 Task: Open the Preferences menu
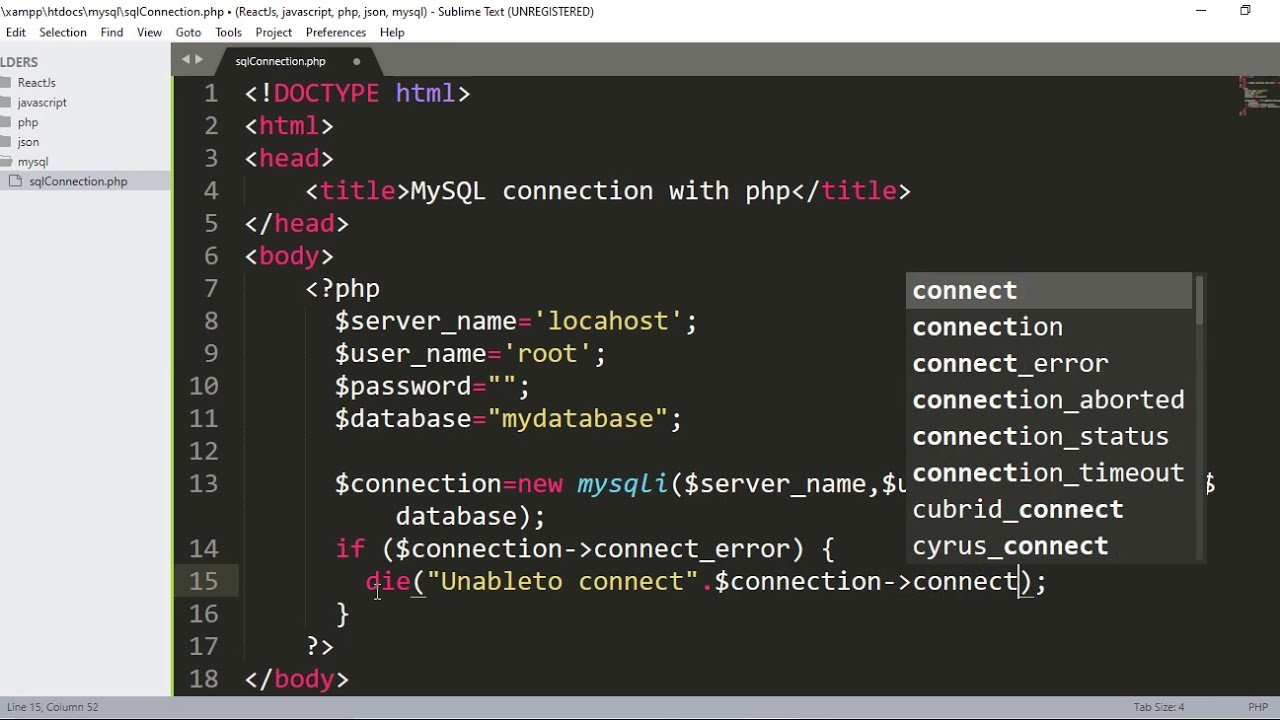335,32
